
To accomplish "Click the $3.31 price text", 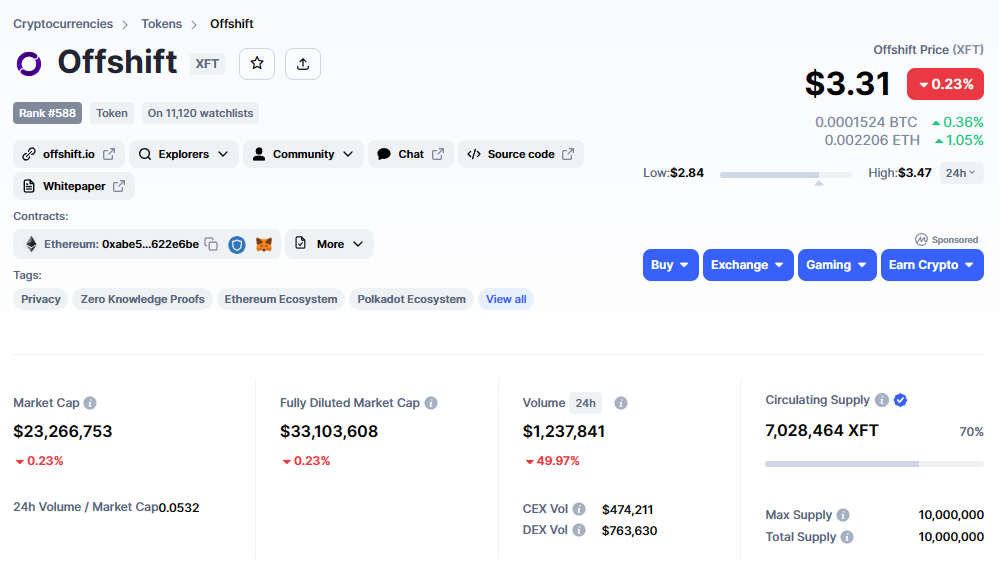I will 847,83.
